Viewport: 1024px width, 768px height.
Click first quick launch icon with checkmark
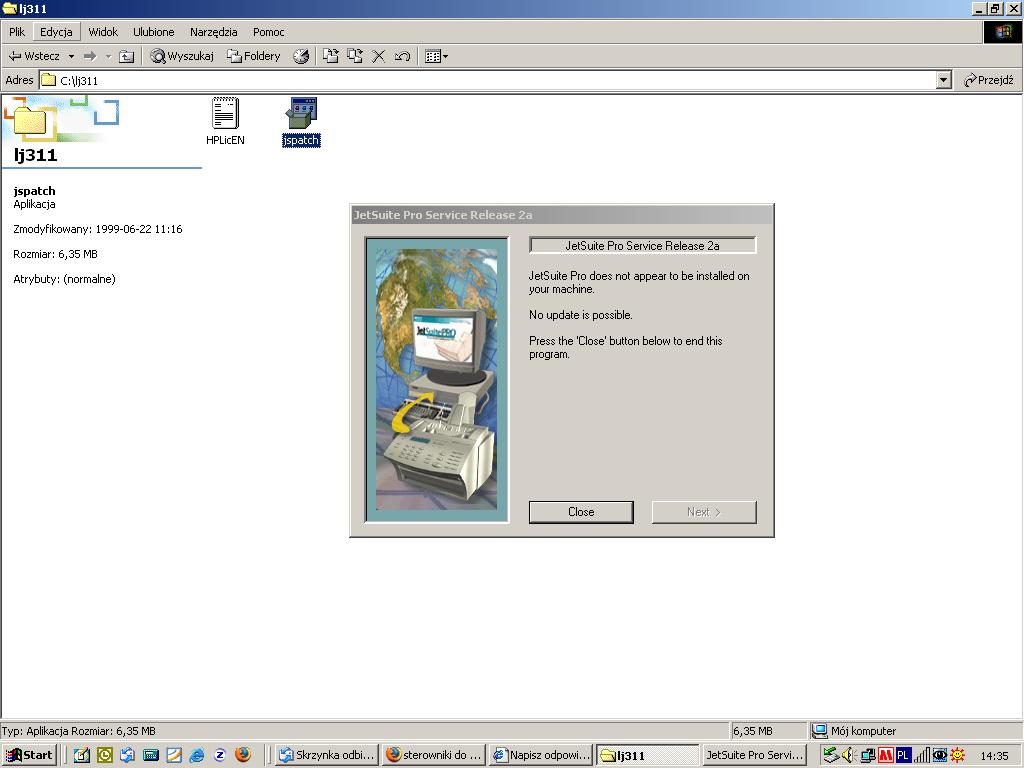click(x=82, y=755)
